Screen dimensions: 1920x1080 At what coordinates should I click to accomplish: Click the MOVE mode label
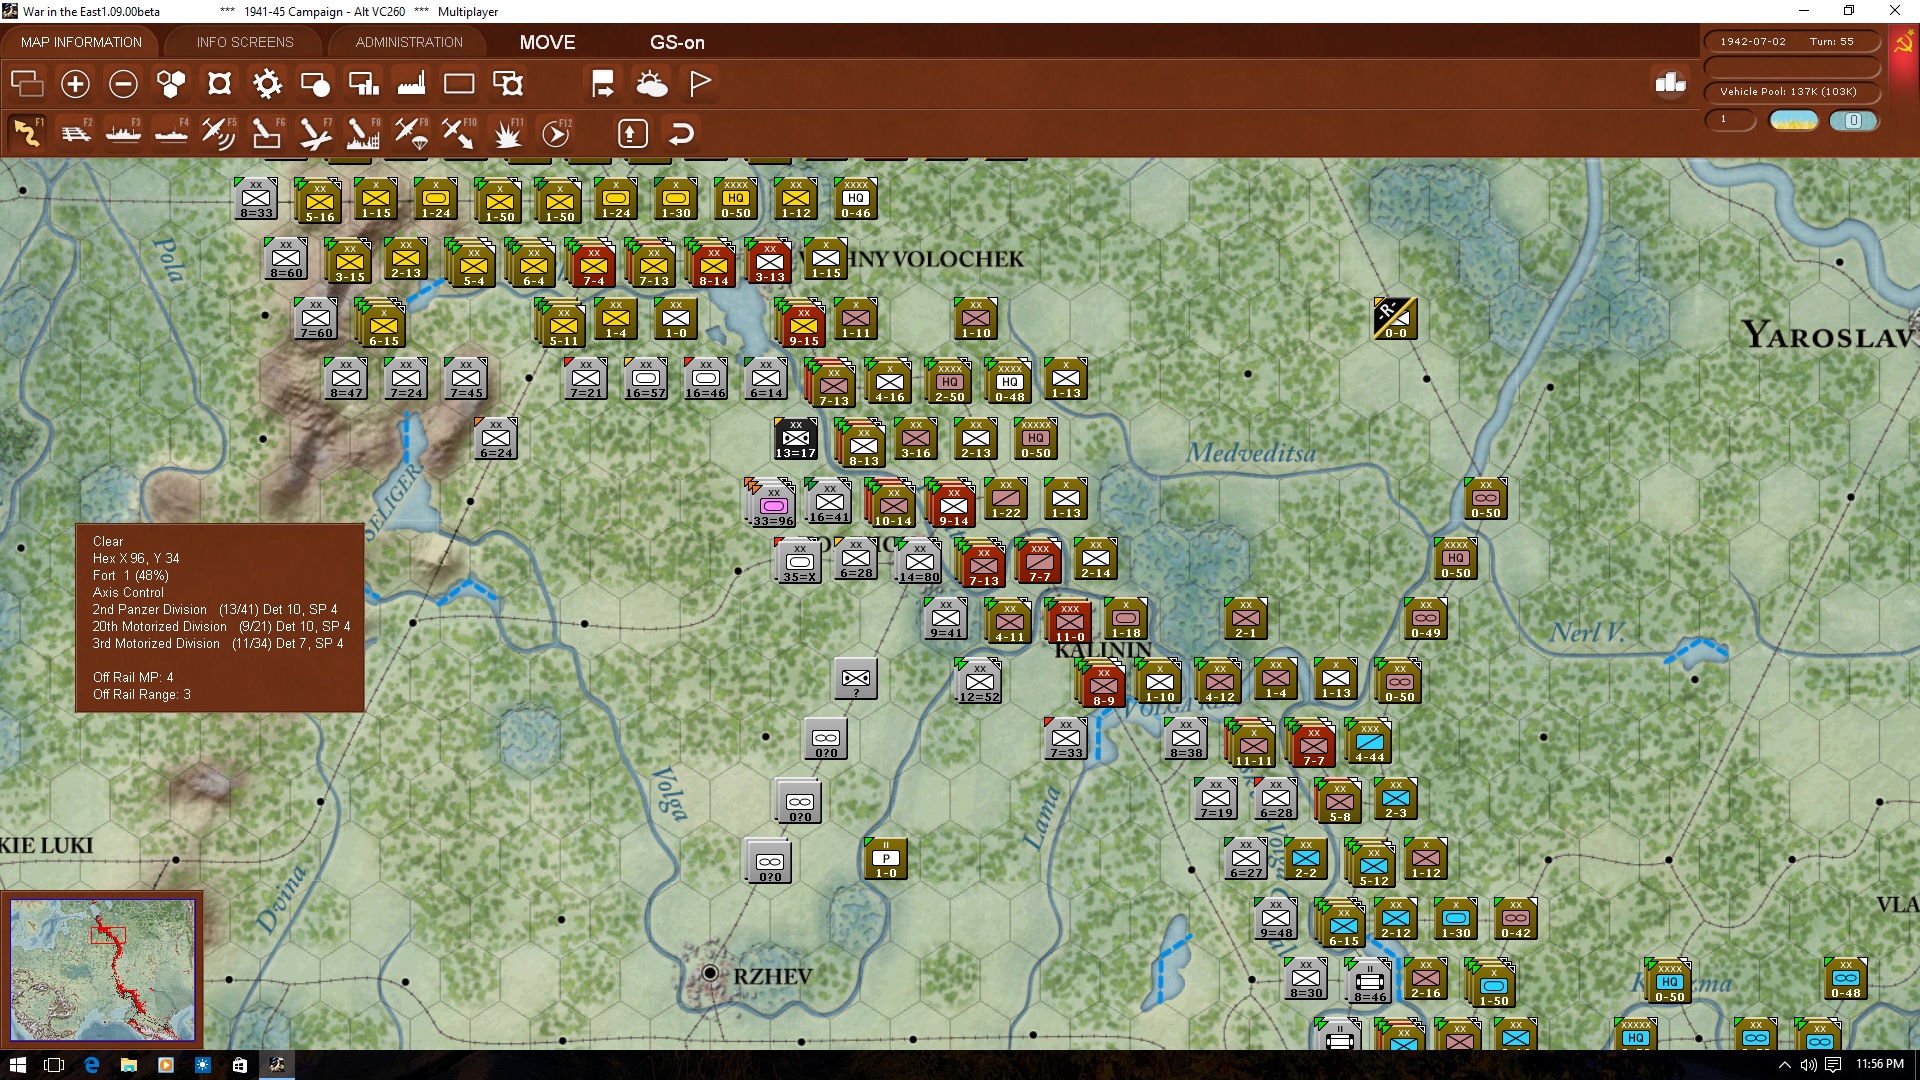(547, 42)
